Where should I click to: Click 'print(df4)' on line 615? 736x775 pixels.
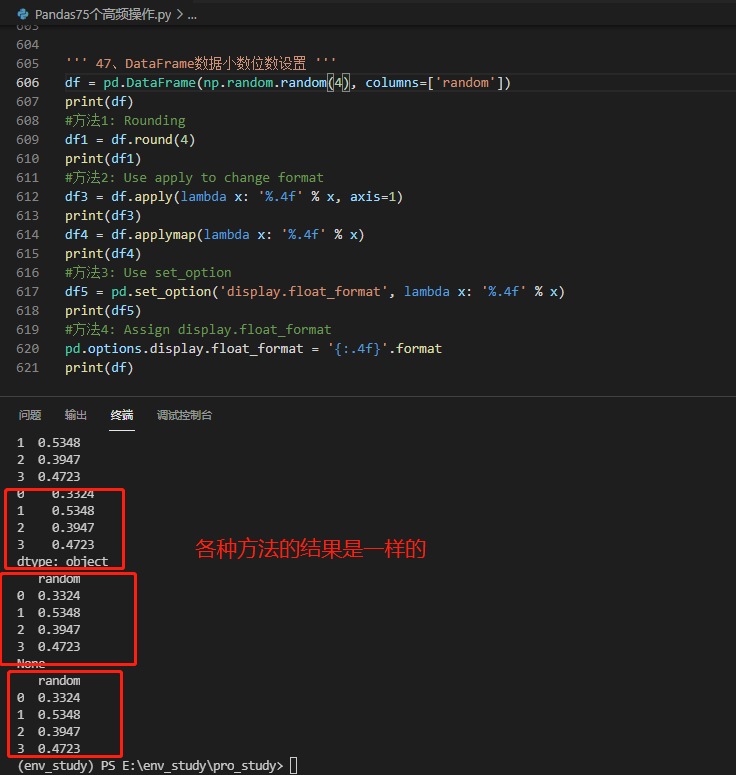[x=103, y=254]
